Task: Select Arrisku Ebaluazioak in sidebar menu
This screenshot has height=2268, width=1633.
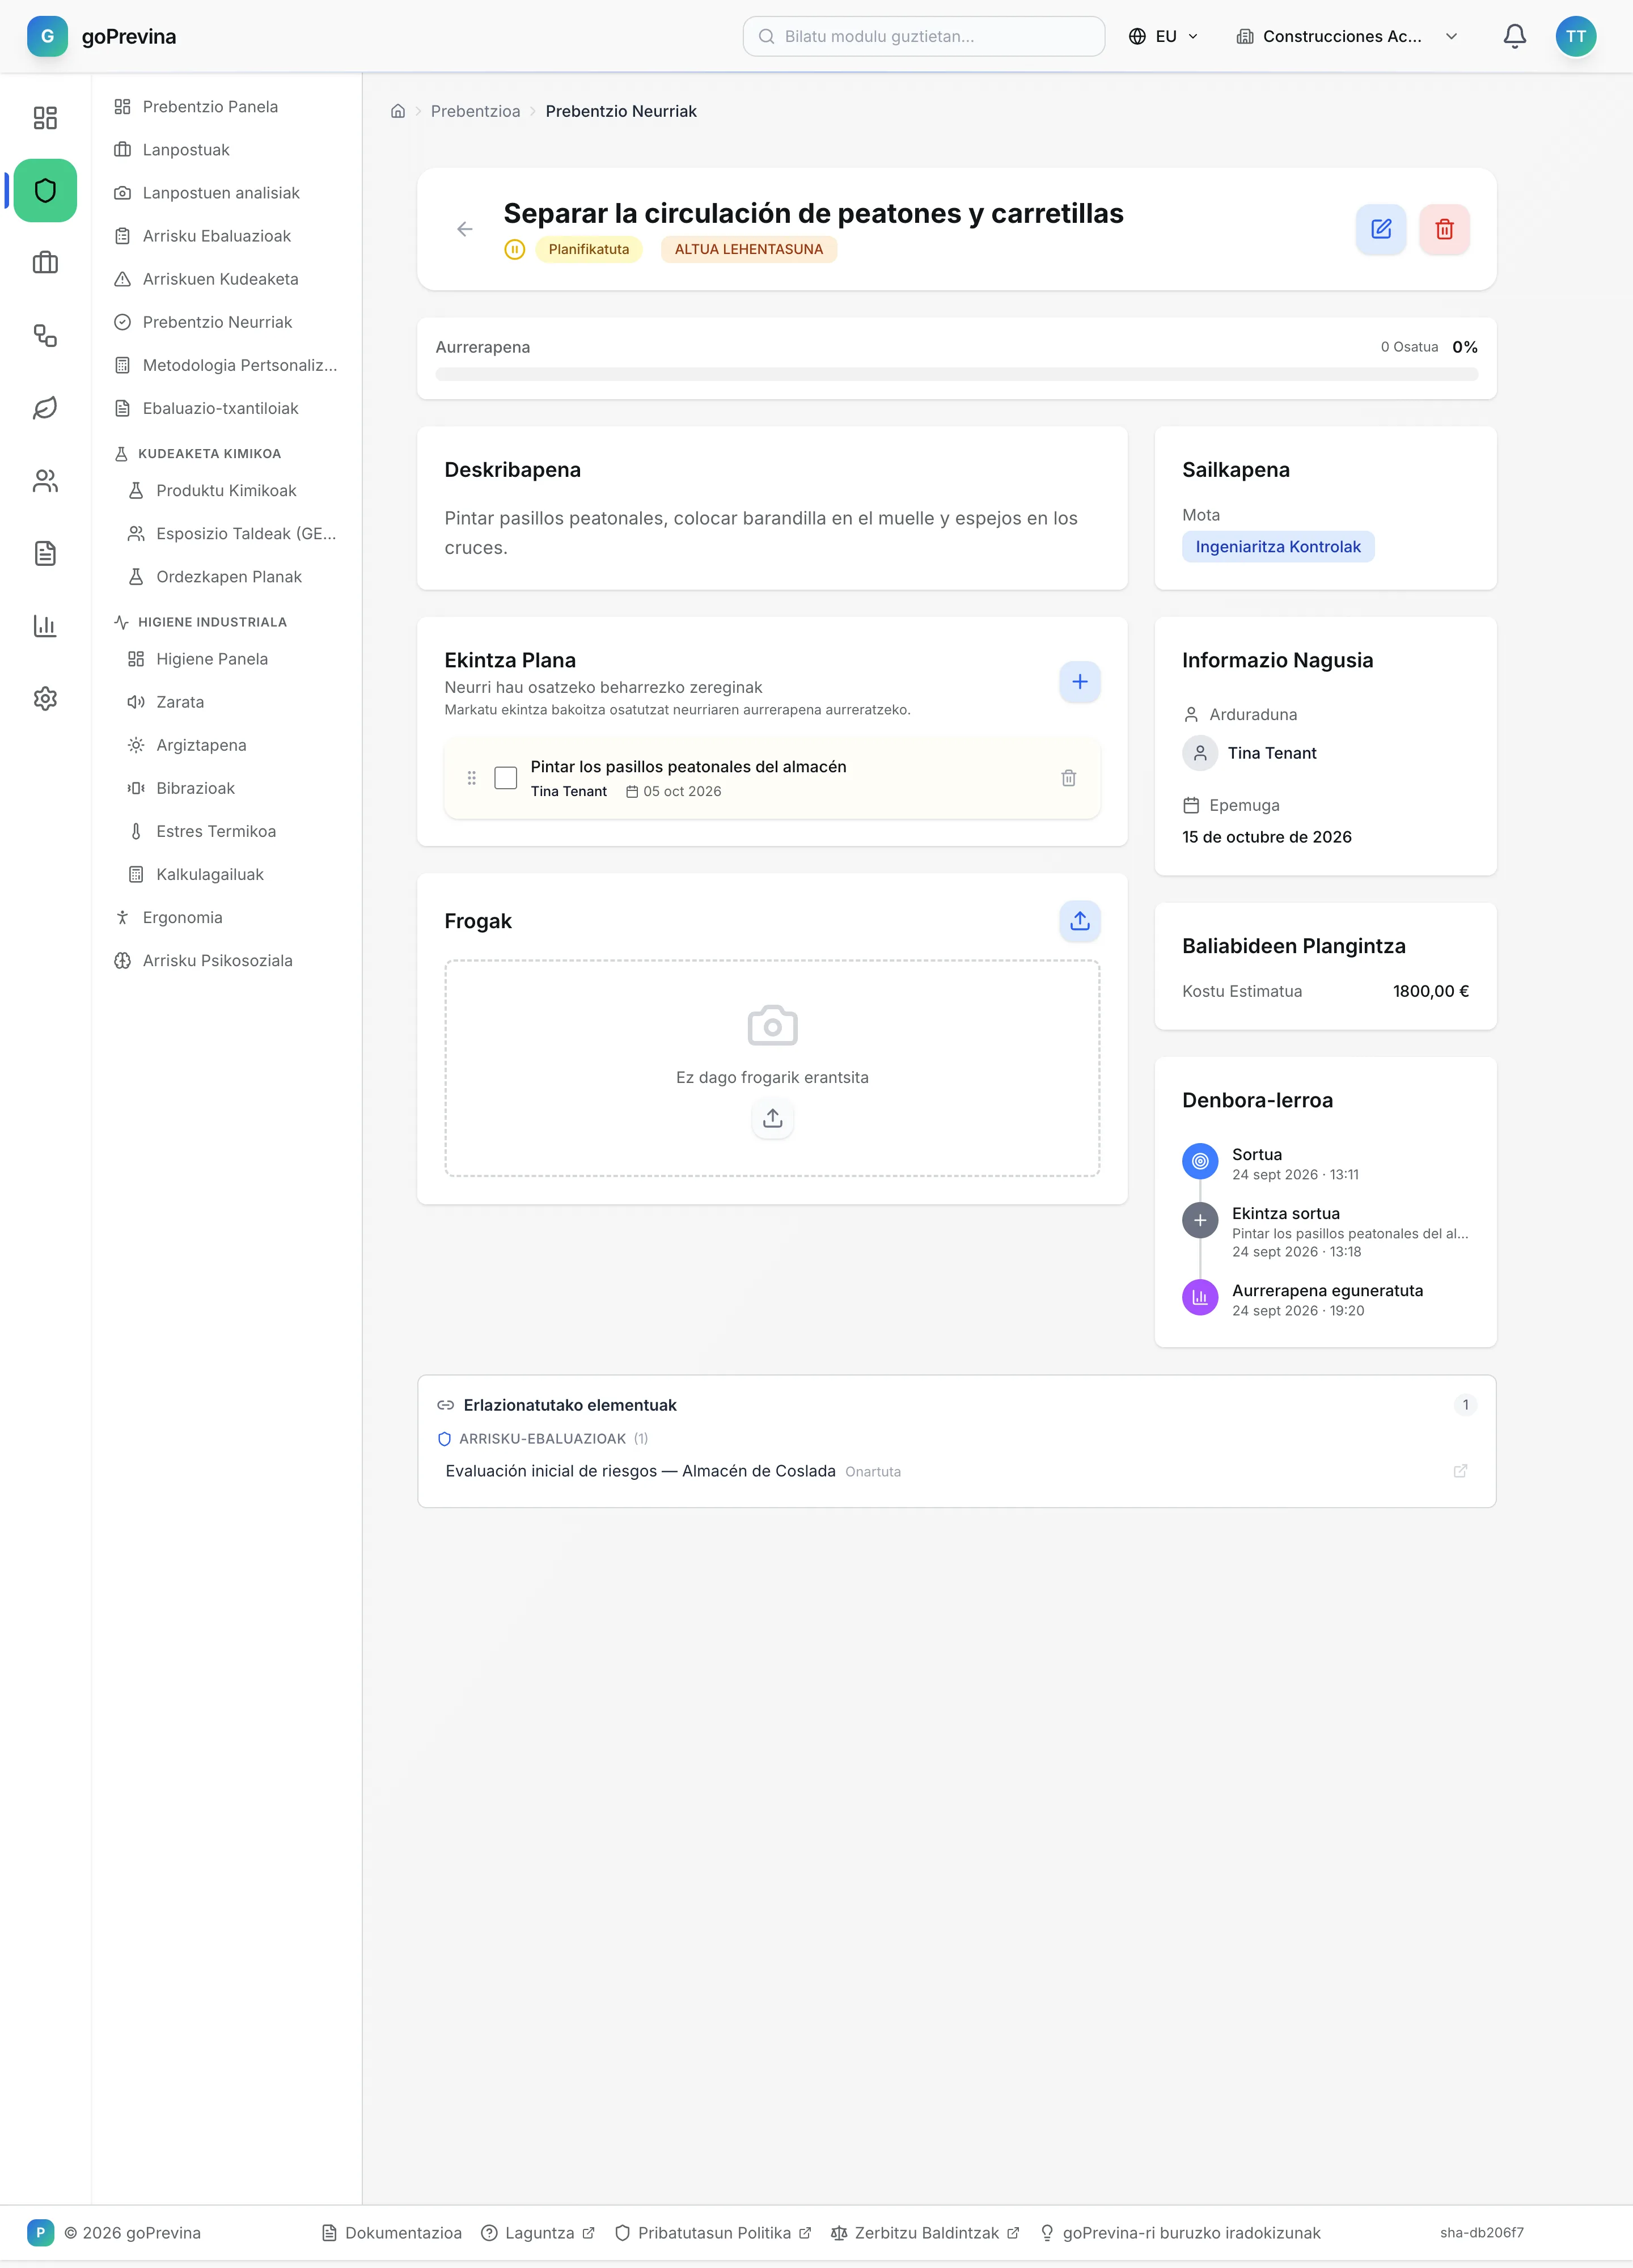Action: 216,236
